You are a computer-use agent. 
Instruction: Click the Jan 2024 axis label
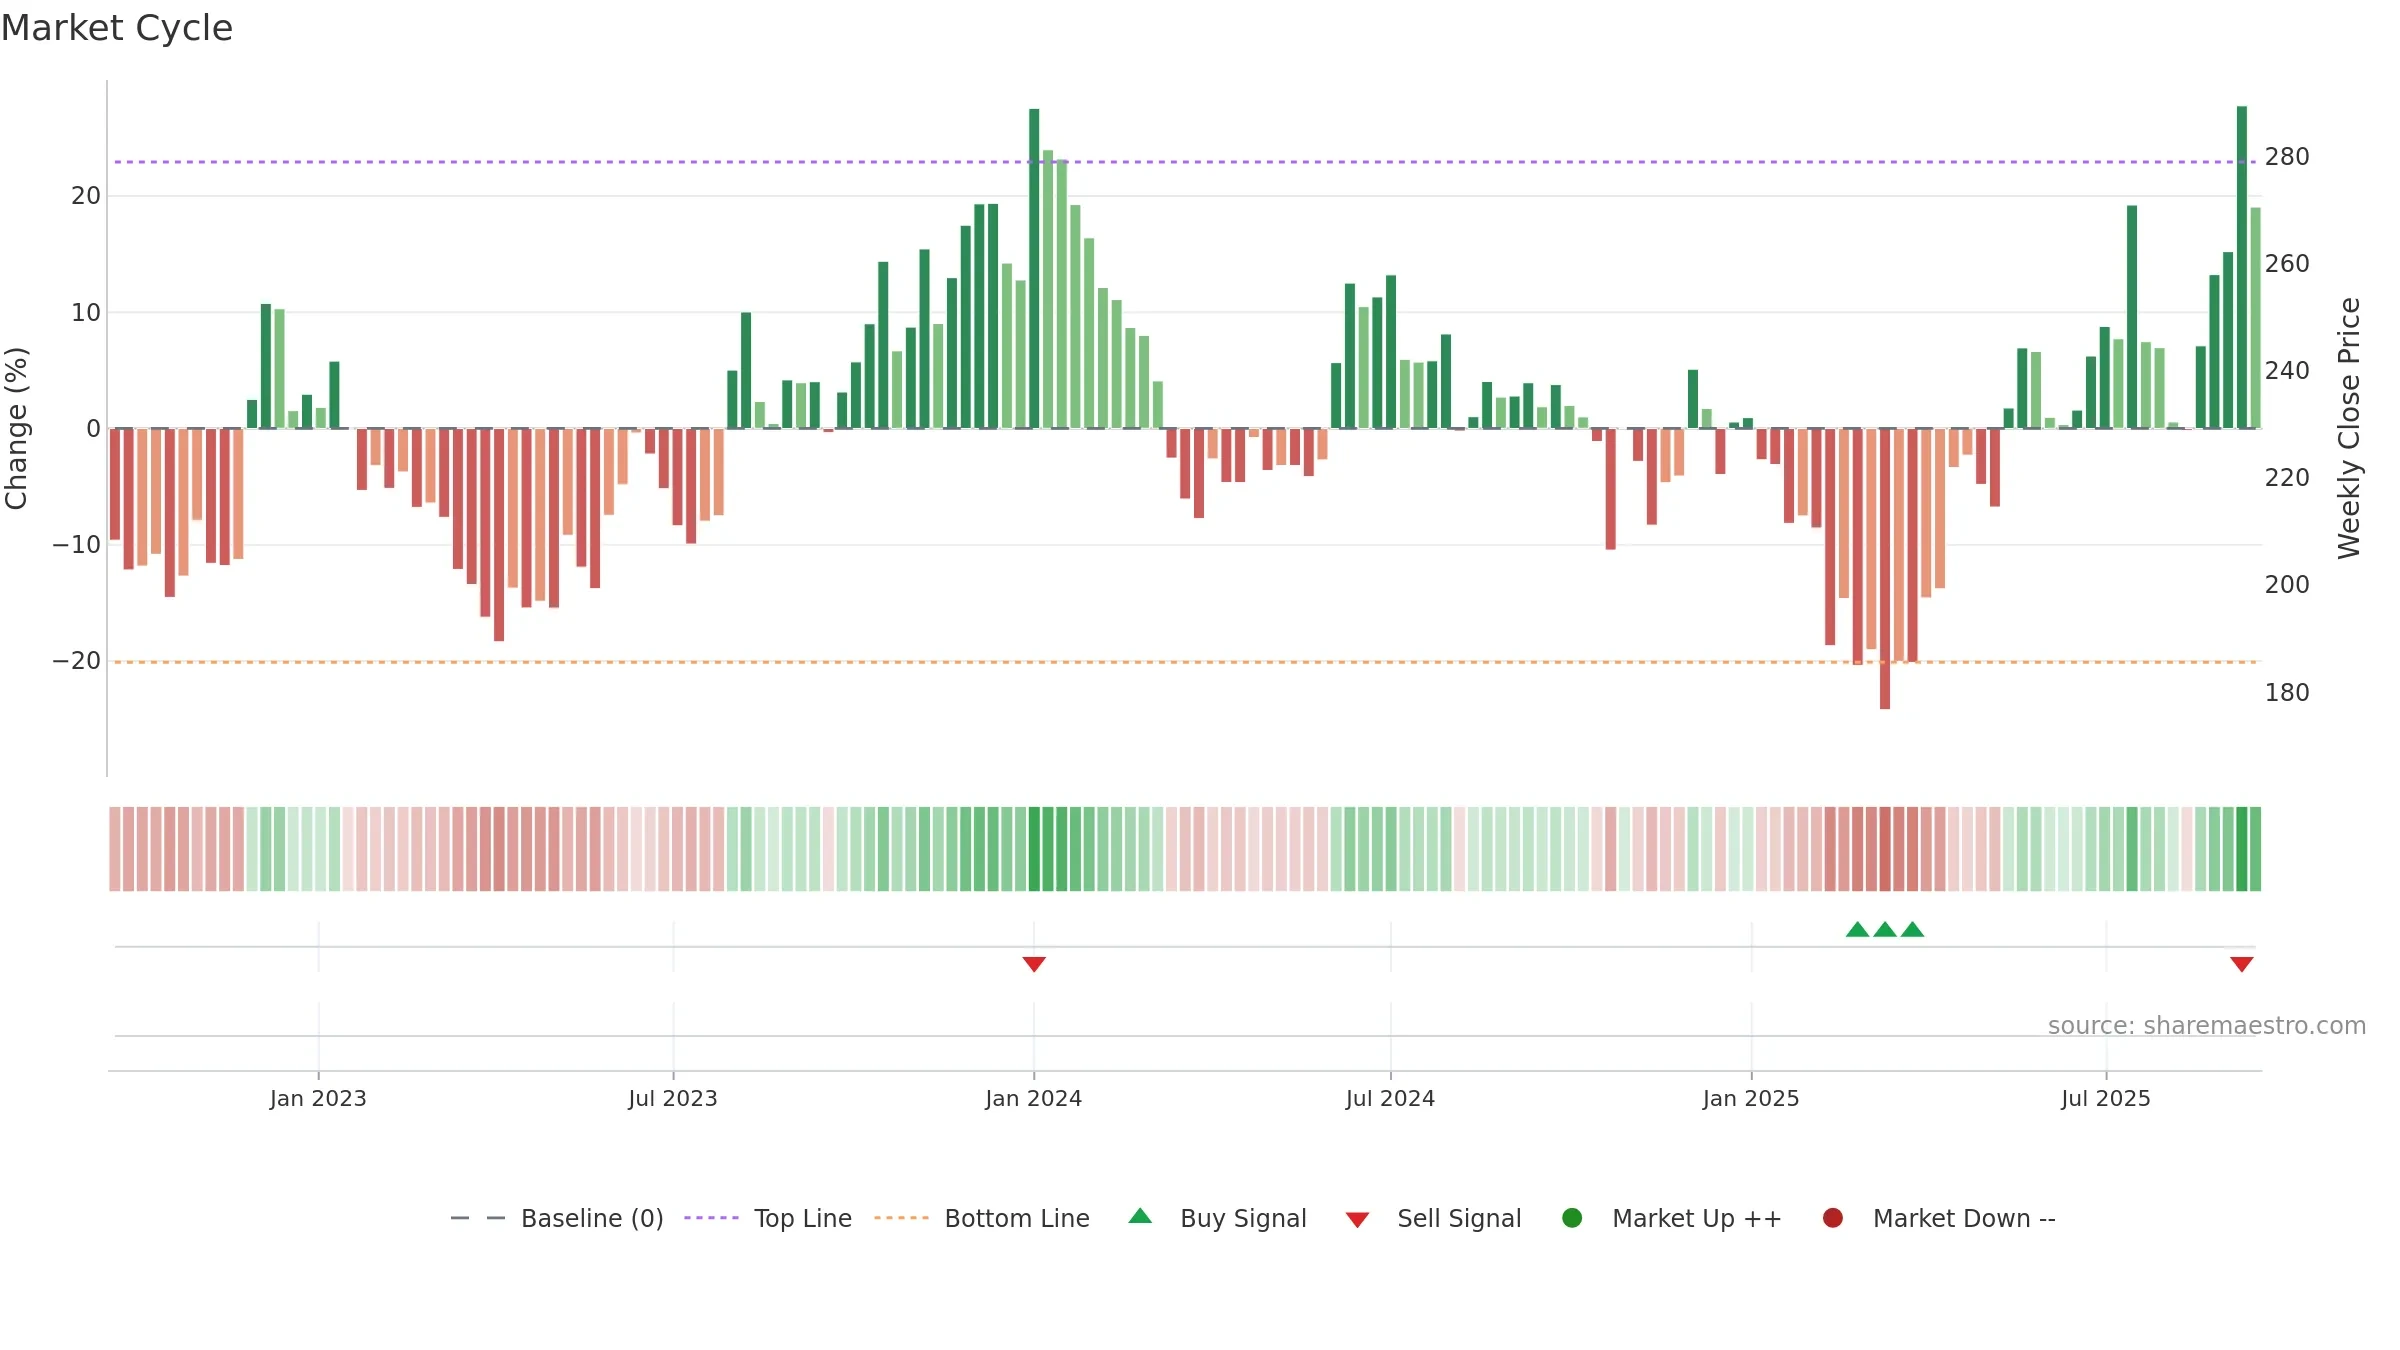(x=1034, y=1098)
